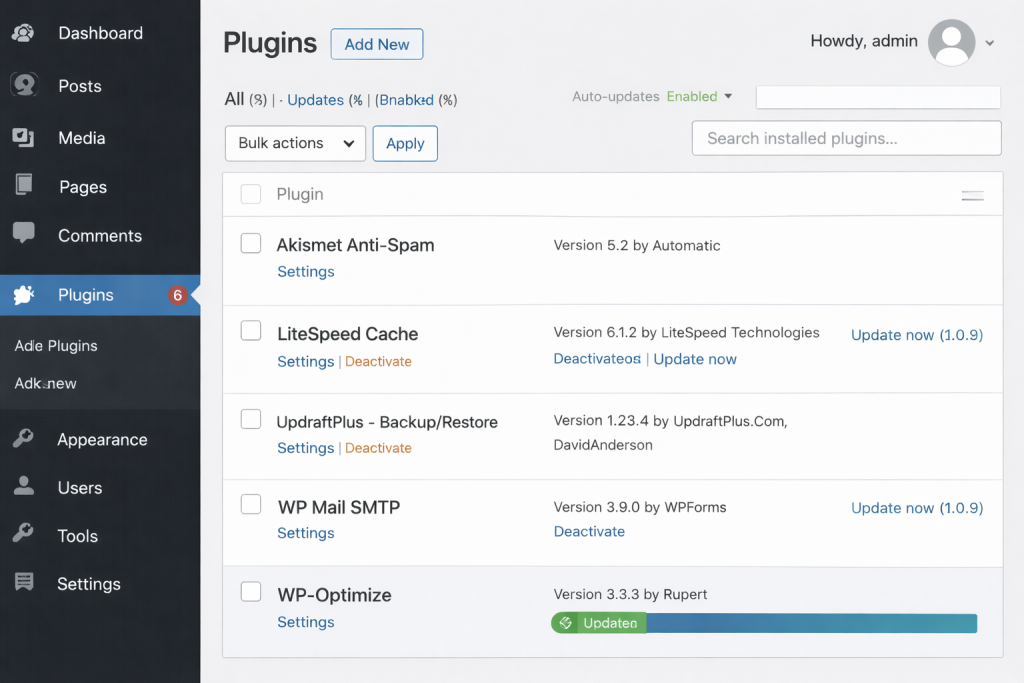Expand the Auto-updates Enabled dropdown
The width and height of the screenshot is (1024, 683).
pos(699,97)
